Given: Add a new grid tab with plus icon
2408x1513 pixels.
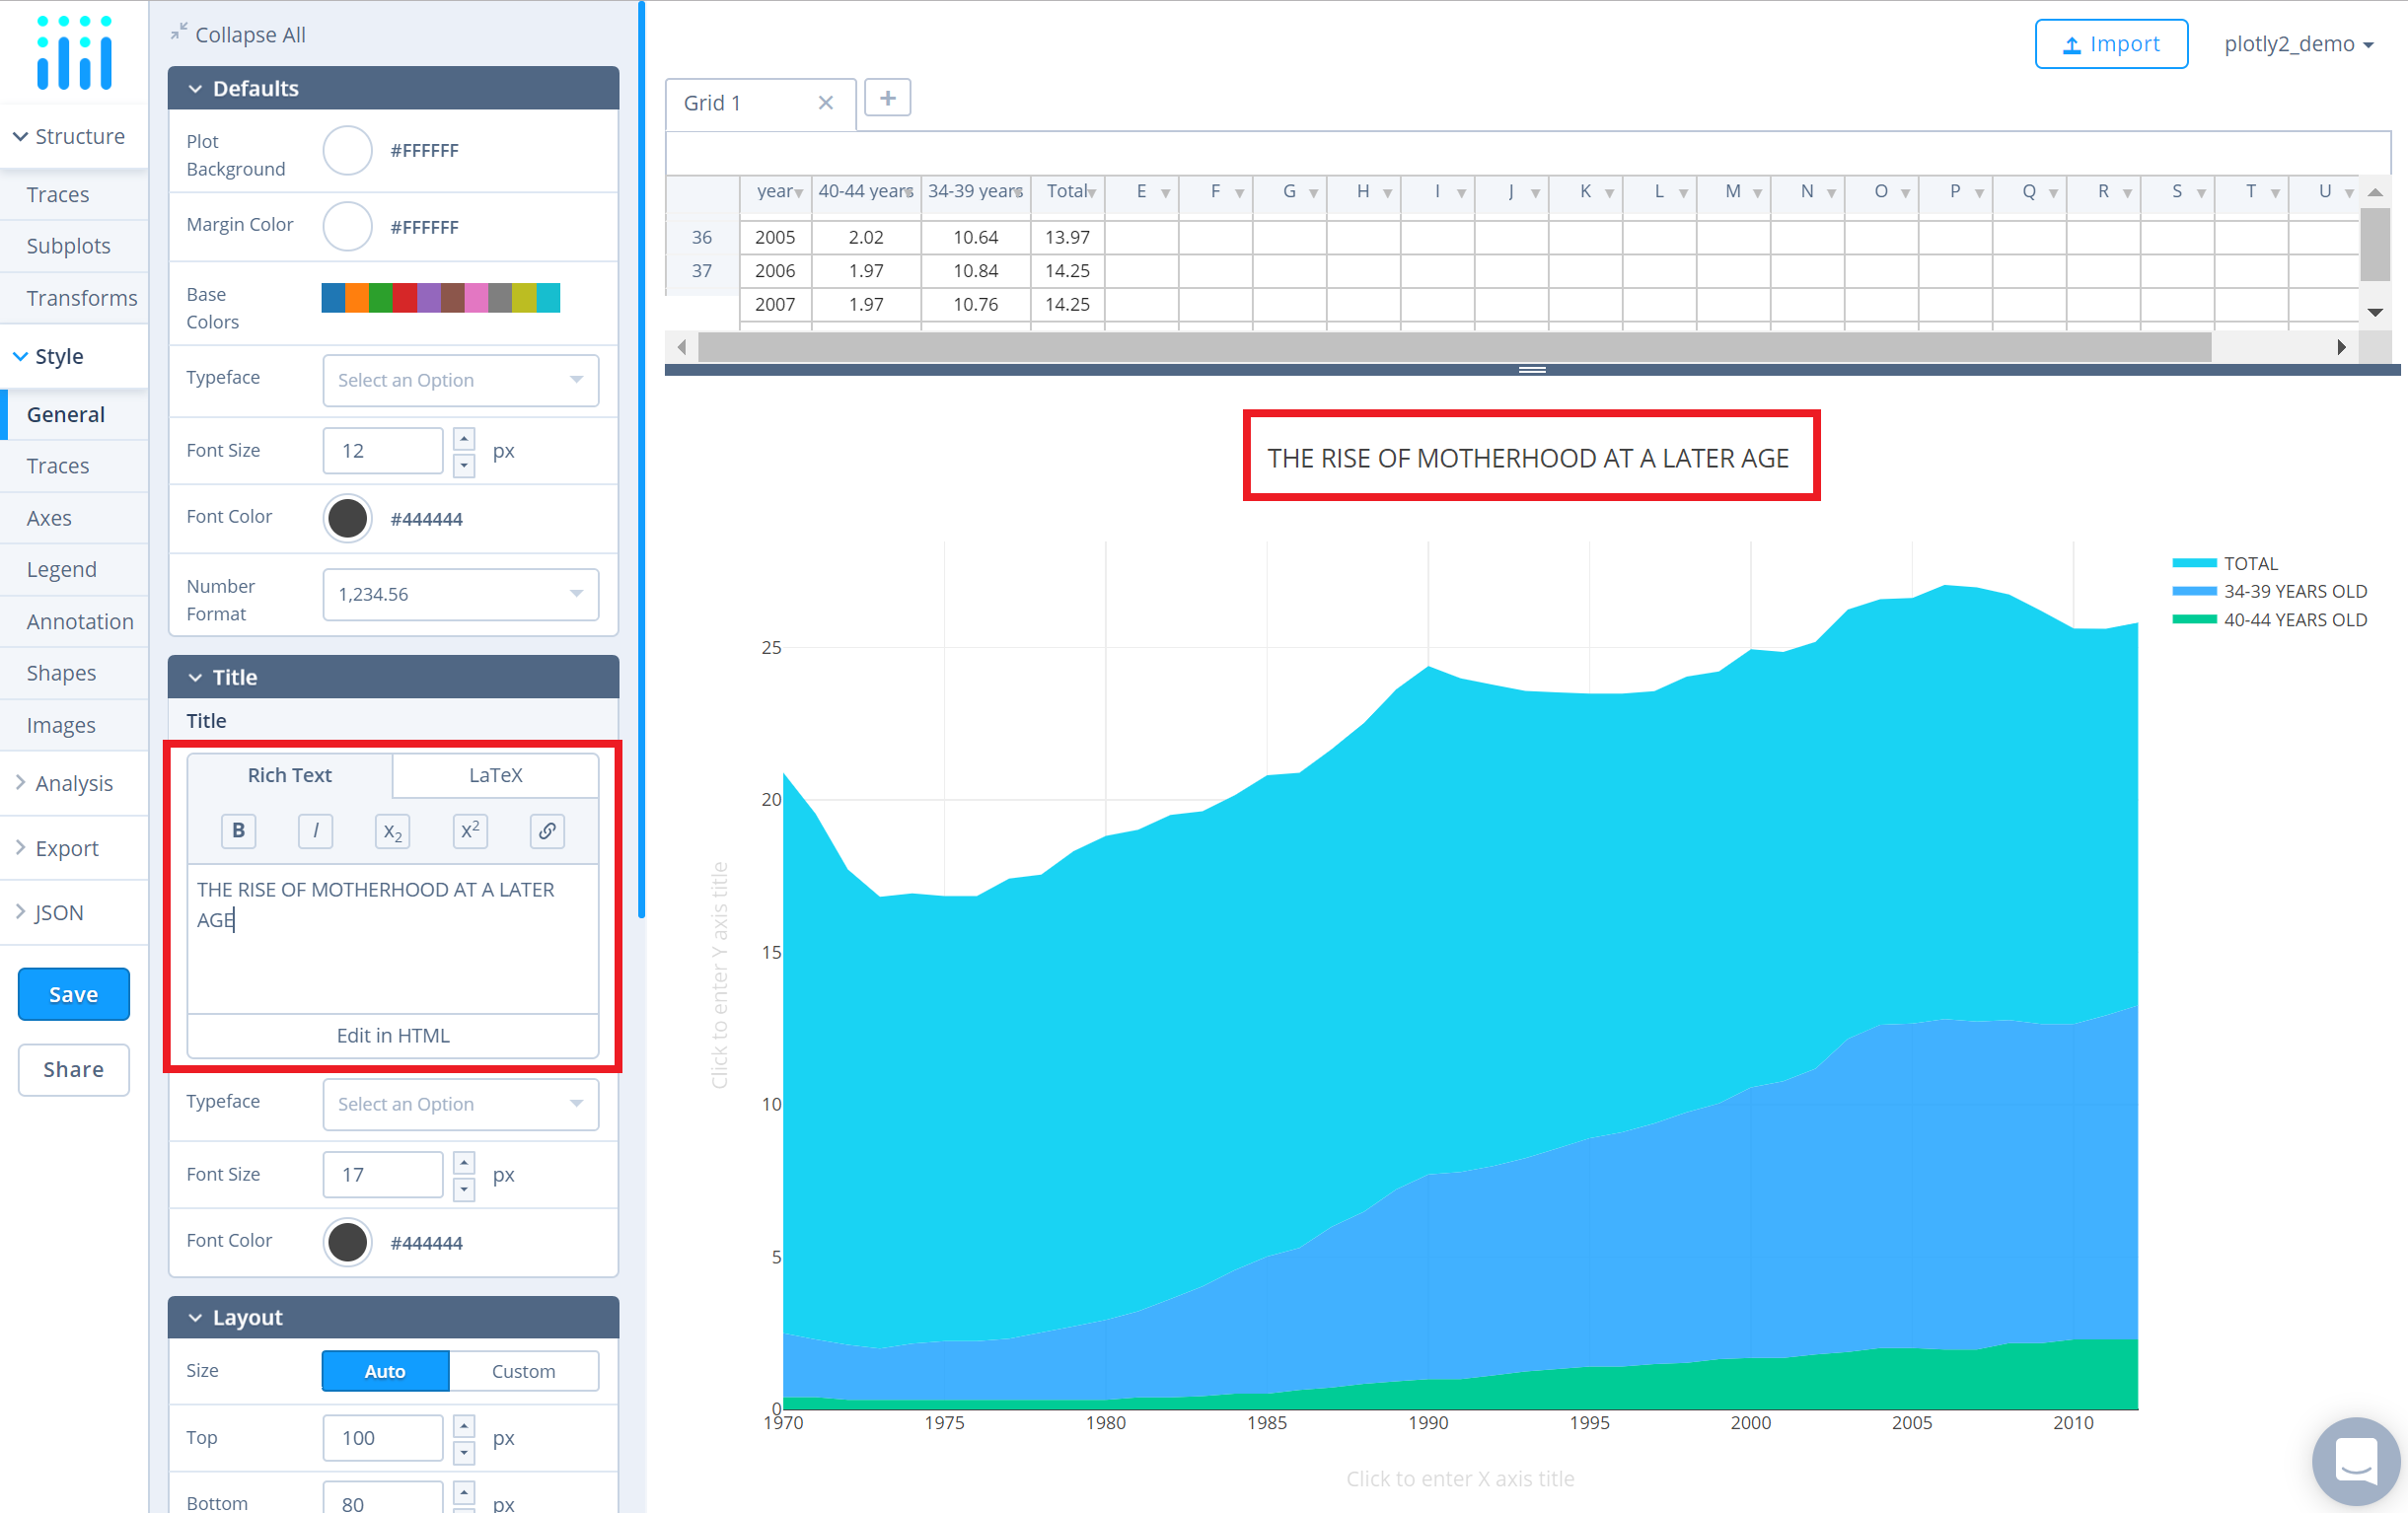Looking at the screenshot, I should click(x=887, y=98).
